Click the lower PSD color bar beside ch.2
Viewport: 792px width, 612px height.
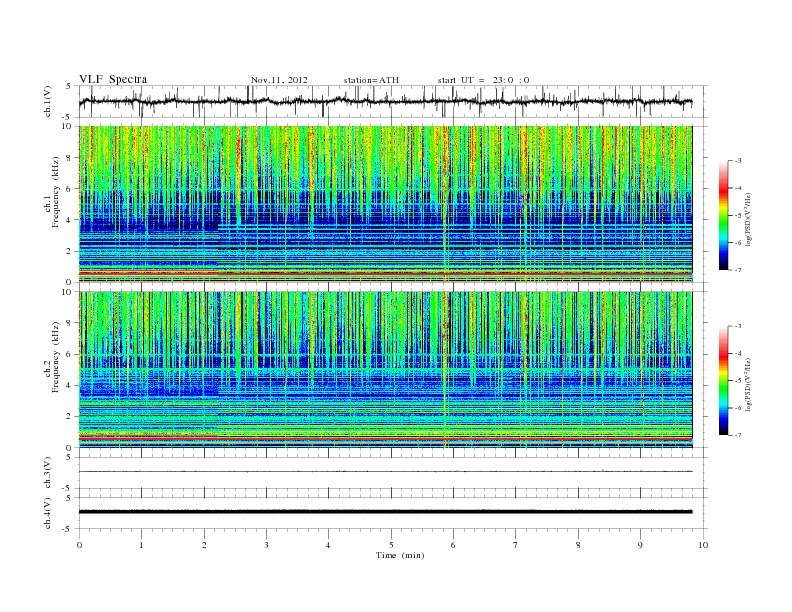point(723,380)
